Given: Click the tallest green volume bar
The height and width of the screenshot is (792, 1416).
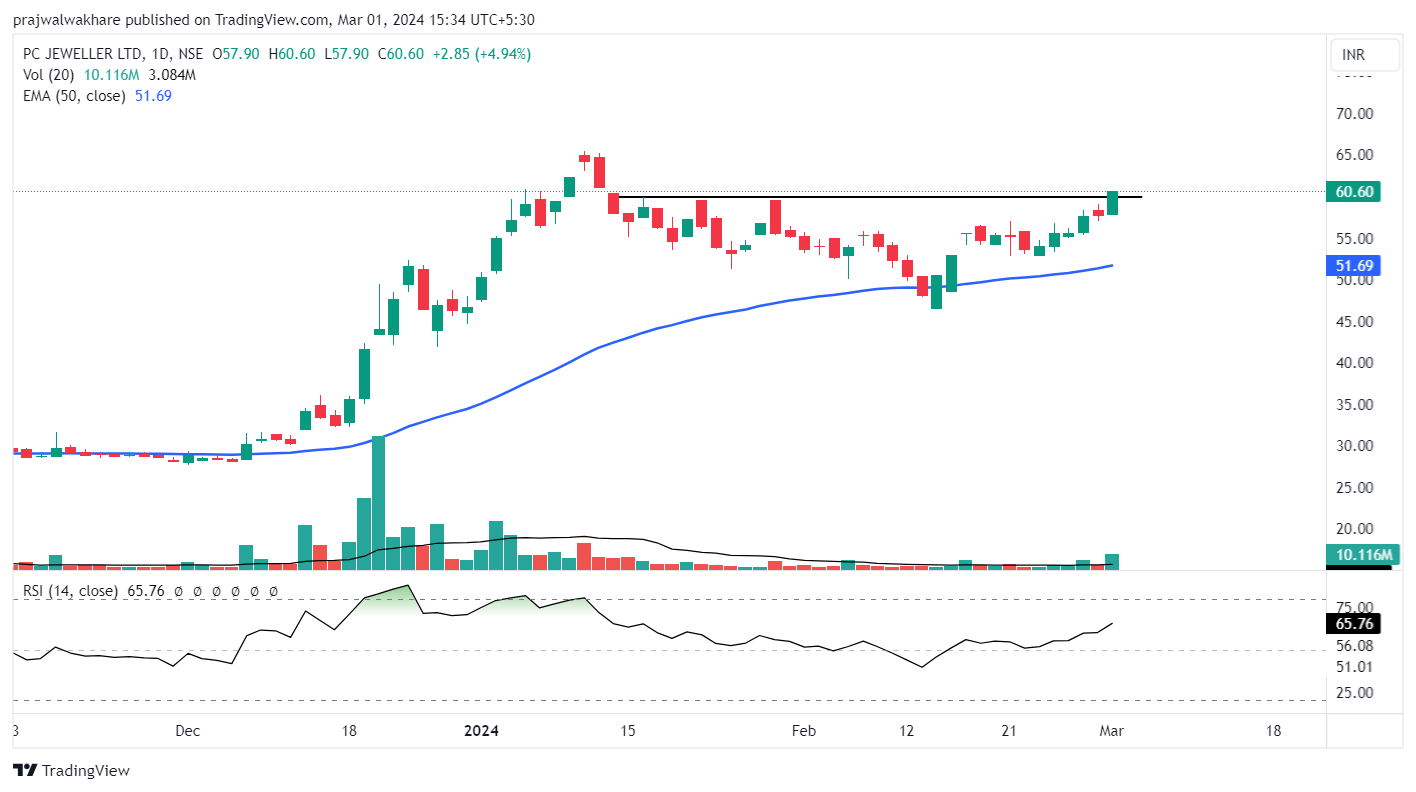Looking at the screenshot, I should point(378,500).
